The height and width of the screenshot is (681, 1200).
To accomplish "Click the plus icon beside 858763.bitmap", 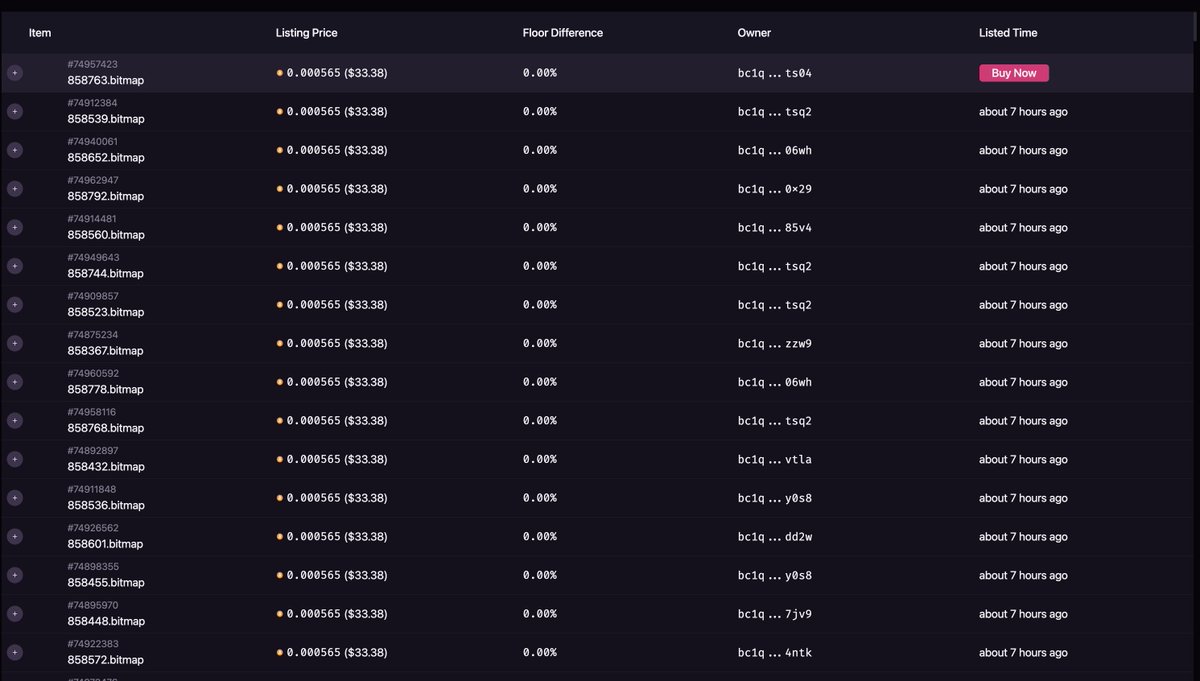I will coord(14,73).
